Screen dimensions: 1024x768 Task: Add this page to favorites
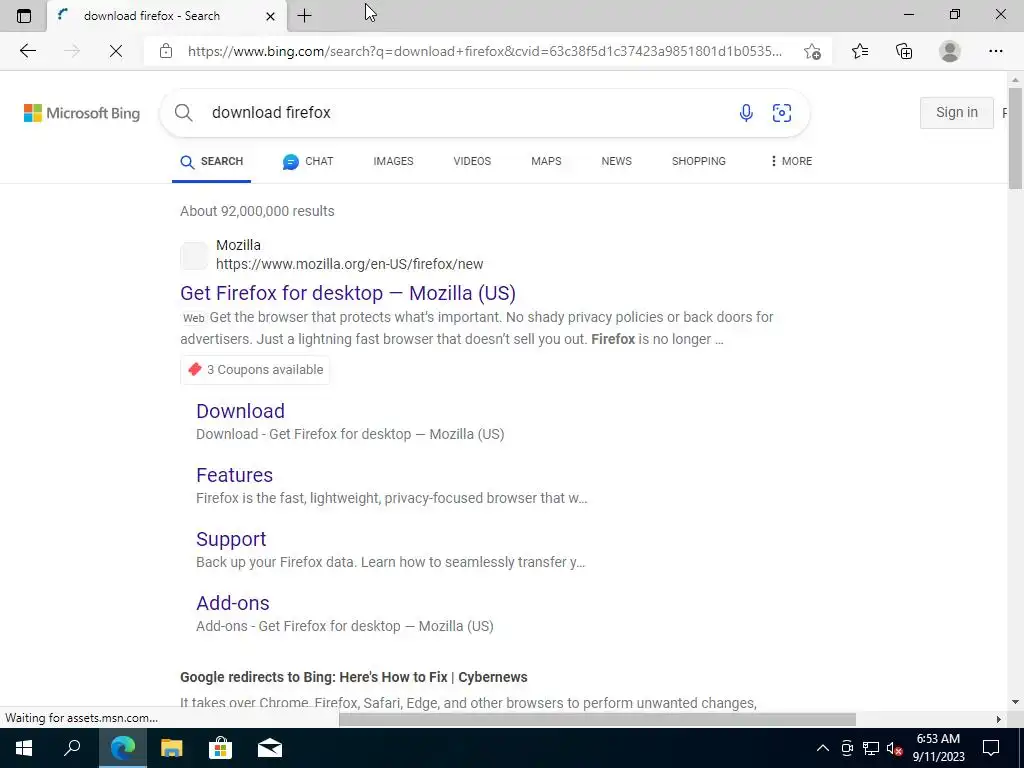point(812,51)
